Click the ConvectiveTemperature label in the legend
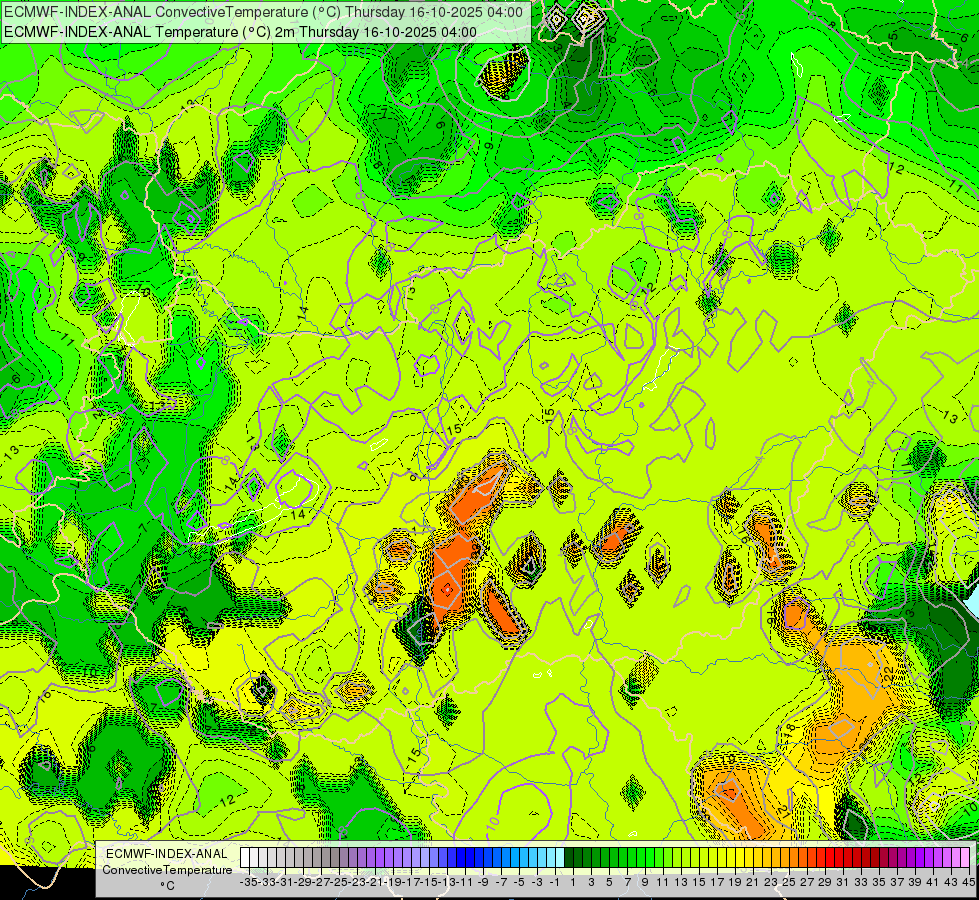The height and width of the screenshot is (900, 979). click(167, 869)
